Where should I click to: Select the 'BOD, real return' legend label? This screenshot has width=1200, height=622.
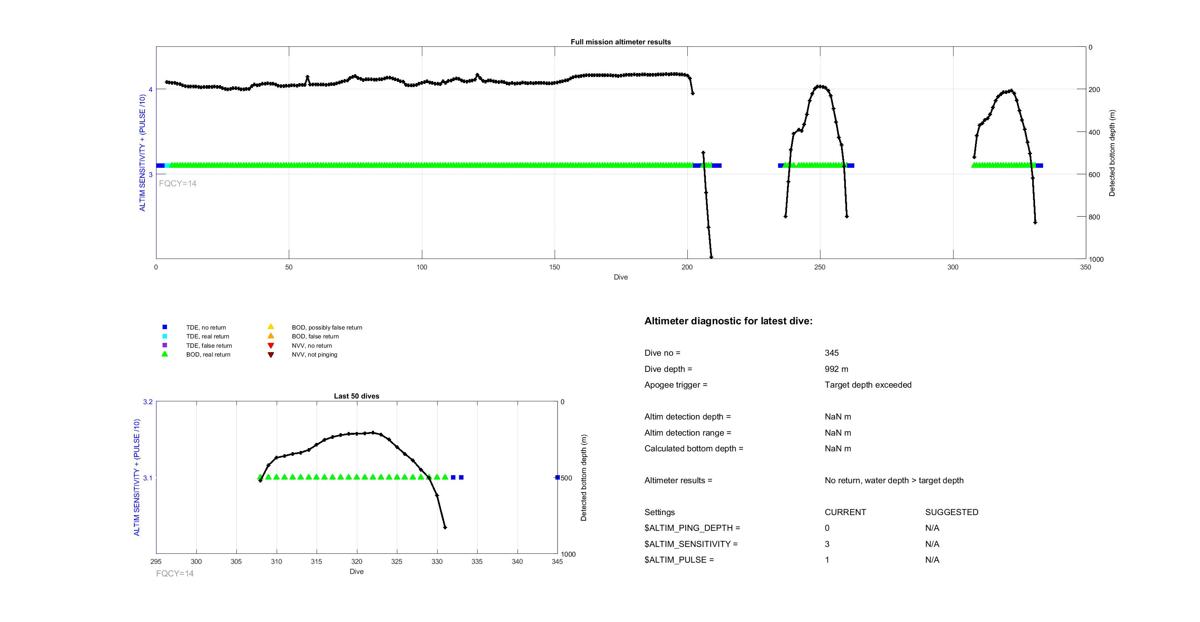pos(208,354)
